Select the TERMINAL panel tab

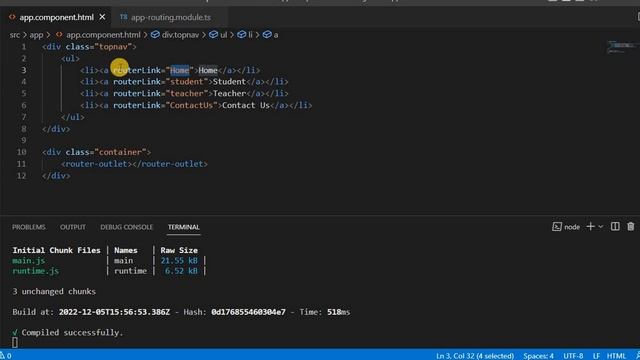[184, 227]
